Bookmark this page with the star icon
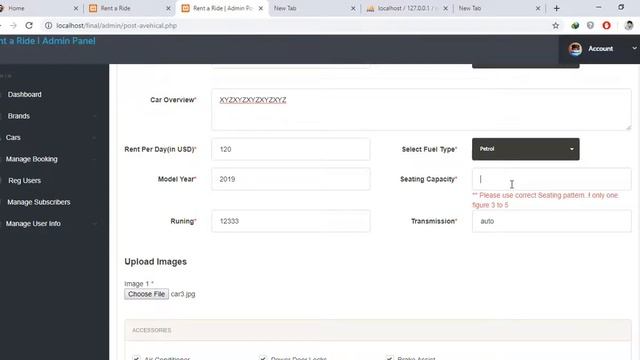640x360 pixels. [x=556, y=25]
